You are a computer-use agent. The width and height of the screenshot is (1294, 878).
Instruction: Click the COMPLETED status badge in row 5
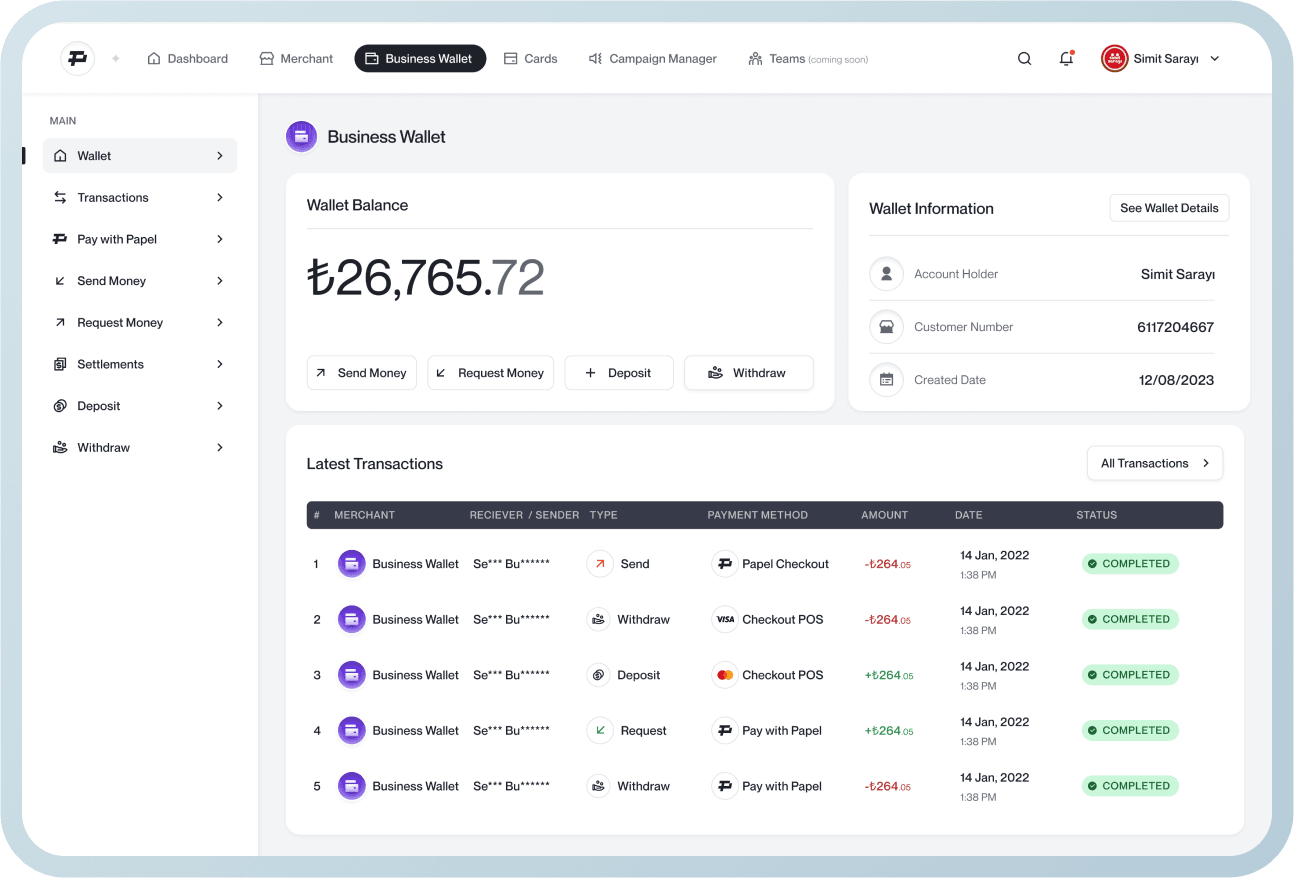pos(1130,786)
